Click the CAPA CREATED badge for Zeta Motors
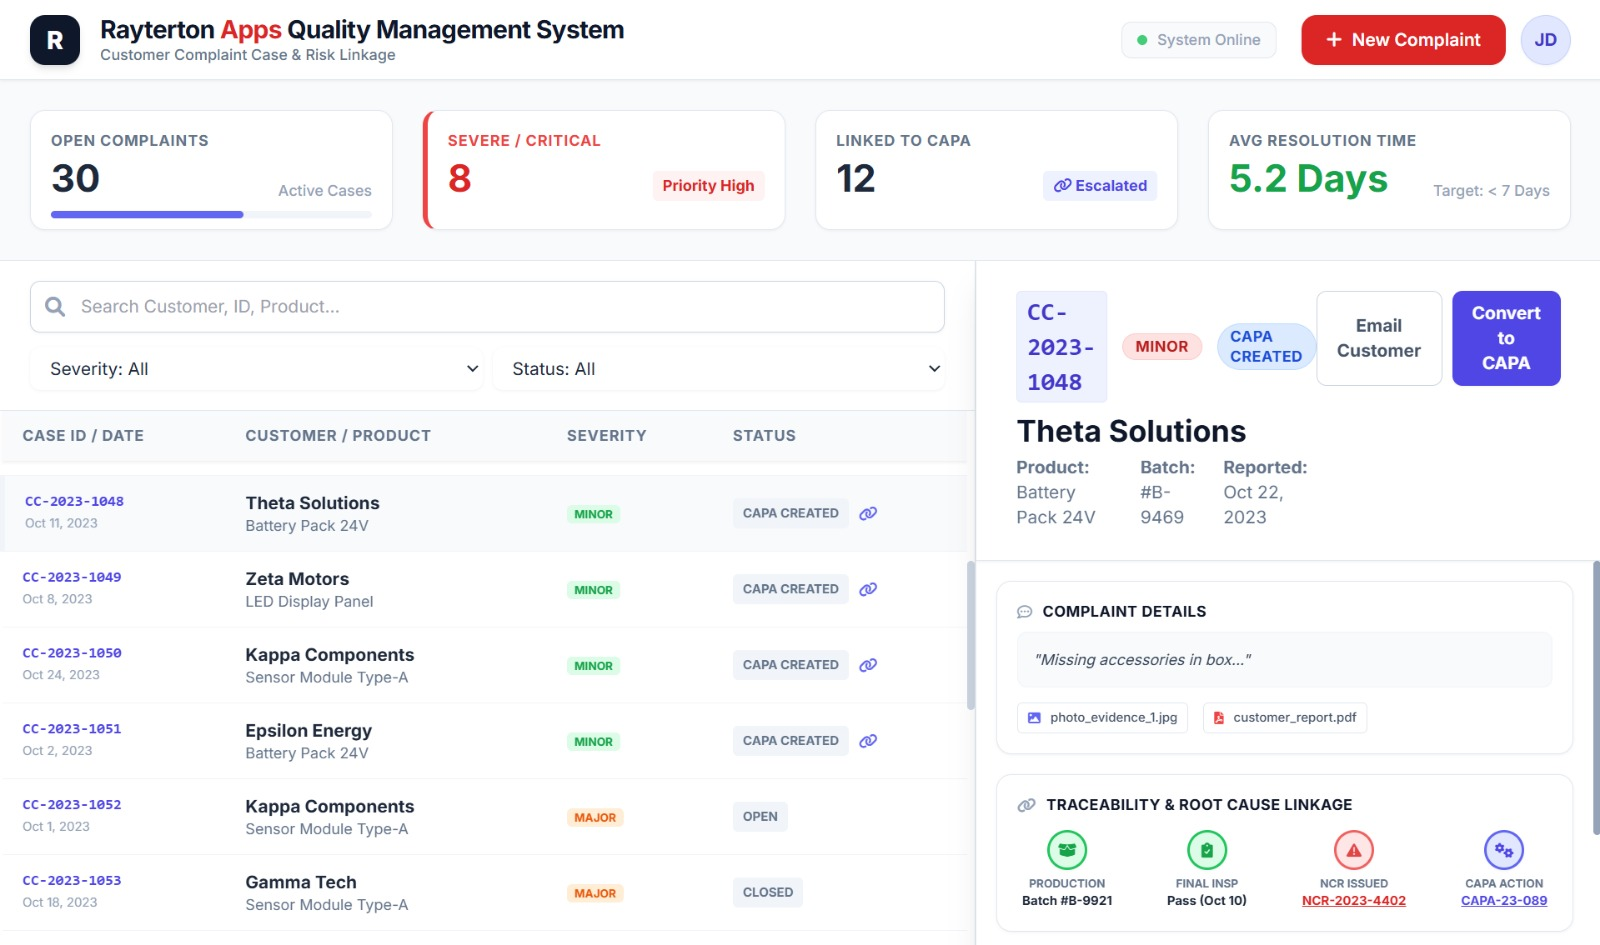 tap(790, 588)
